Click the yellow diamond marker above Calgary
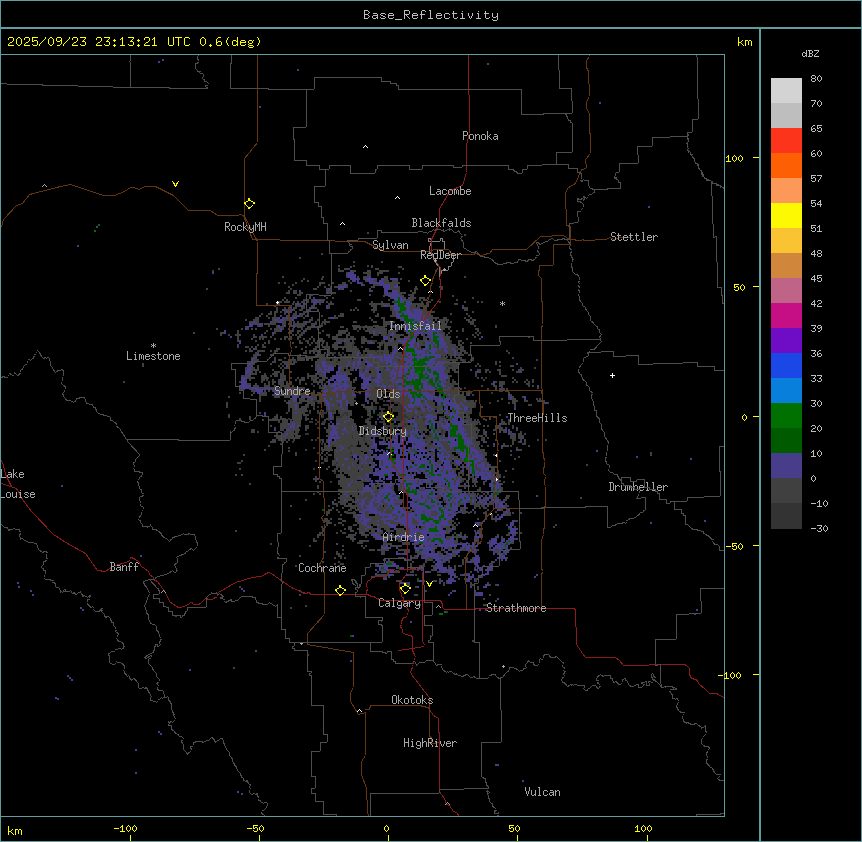Screen dimensions: 862x842 tap(405, 588)
